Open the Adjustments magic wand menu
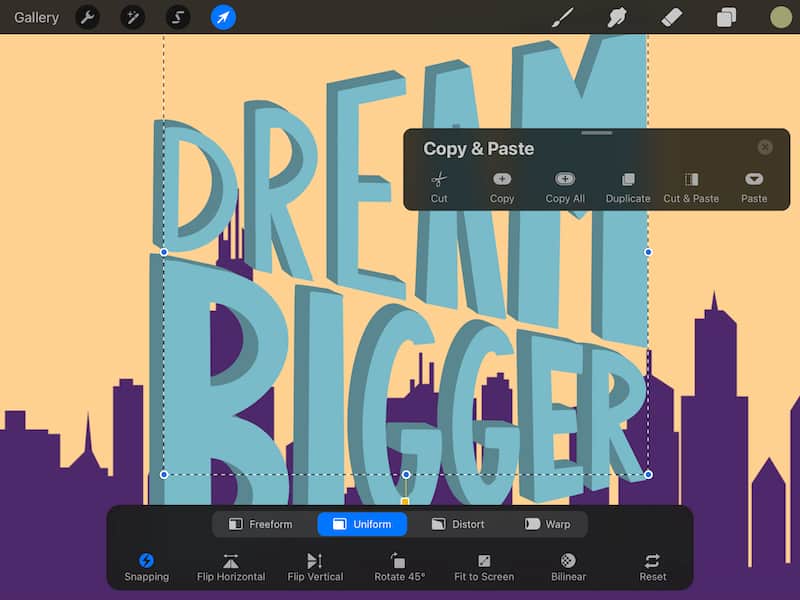800x600 pixels. pyautogui.click(x=133, y=17)
